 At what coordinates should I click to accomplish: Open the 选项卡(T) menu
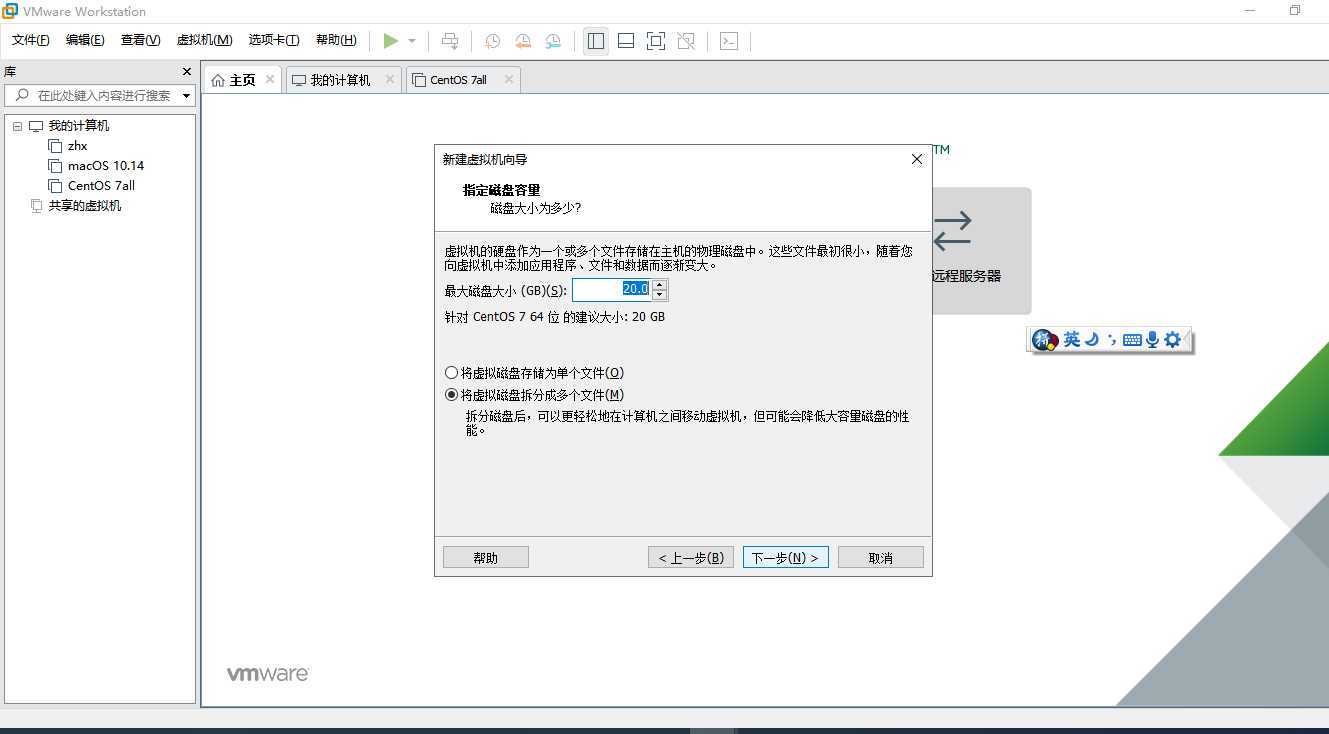tap(274, 40)
